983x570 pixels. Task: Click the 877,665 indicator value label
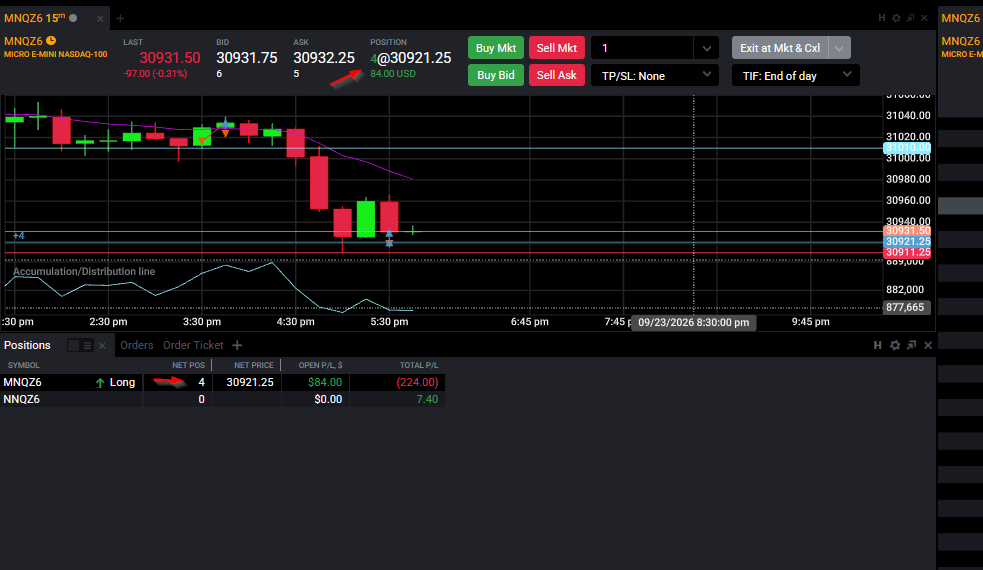click(x=907, y=307)
